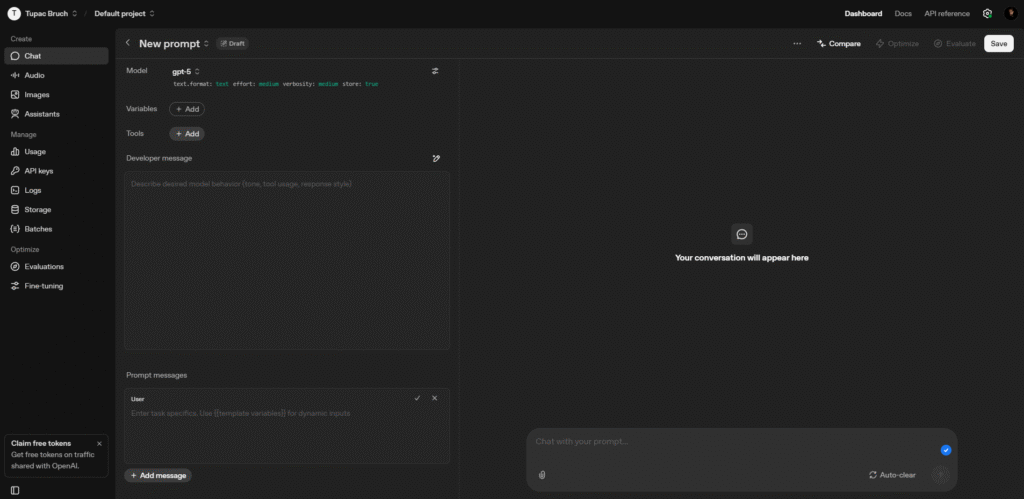Go back with the left arrow
The image size is (1024, 499).
coord(128,43)
